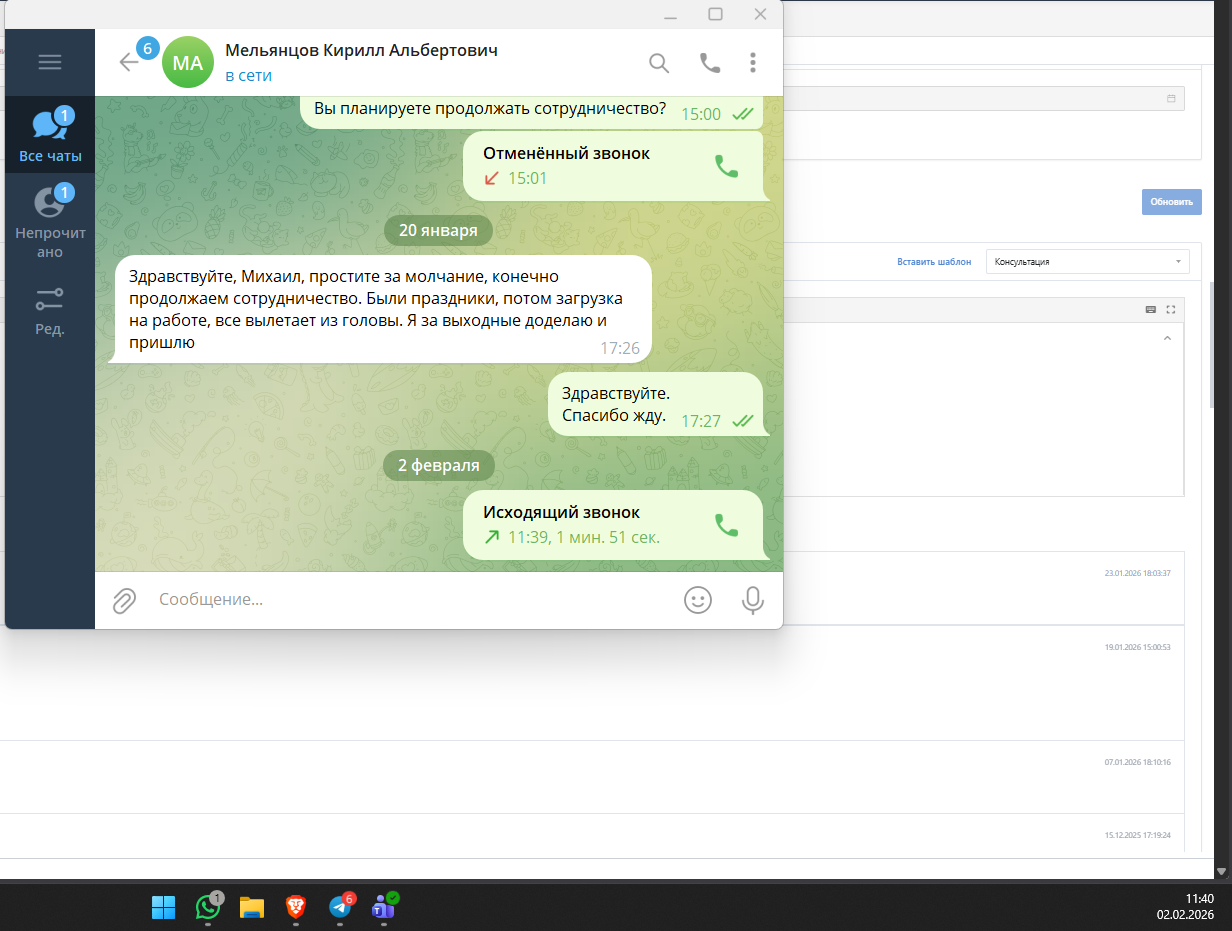
Task: Open the emoji picker
Action: click(698, 600)
